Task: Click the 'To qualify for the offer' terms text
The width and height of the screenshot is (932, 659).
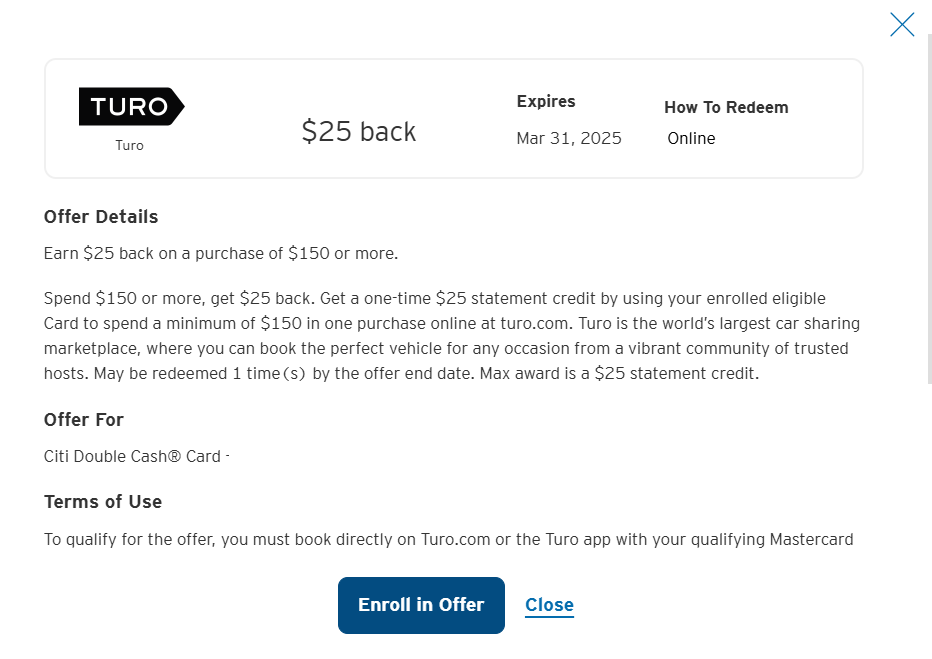Action: [x=448, y=540]
